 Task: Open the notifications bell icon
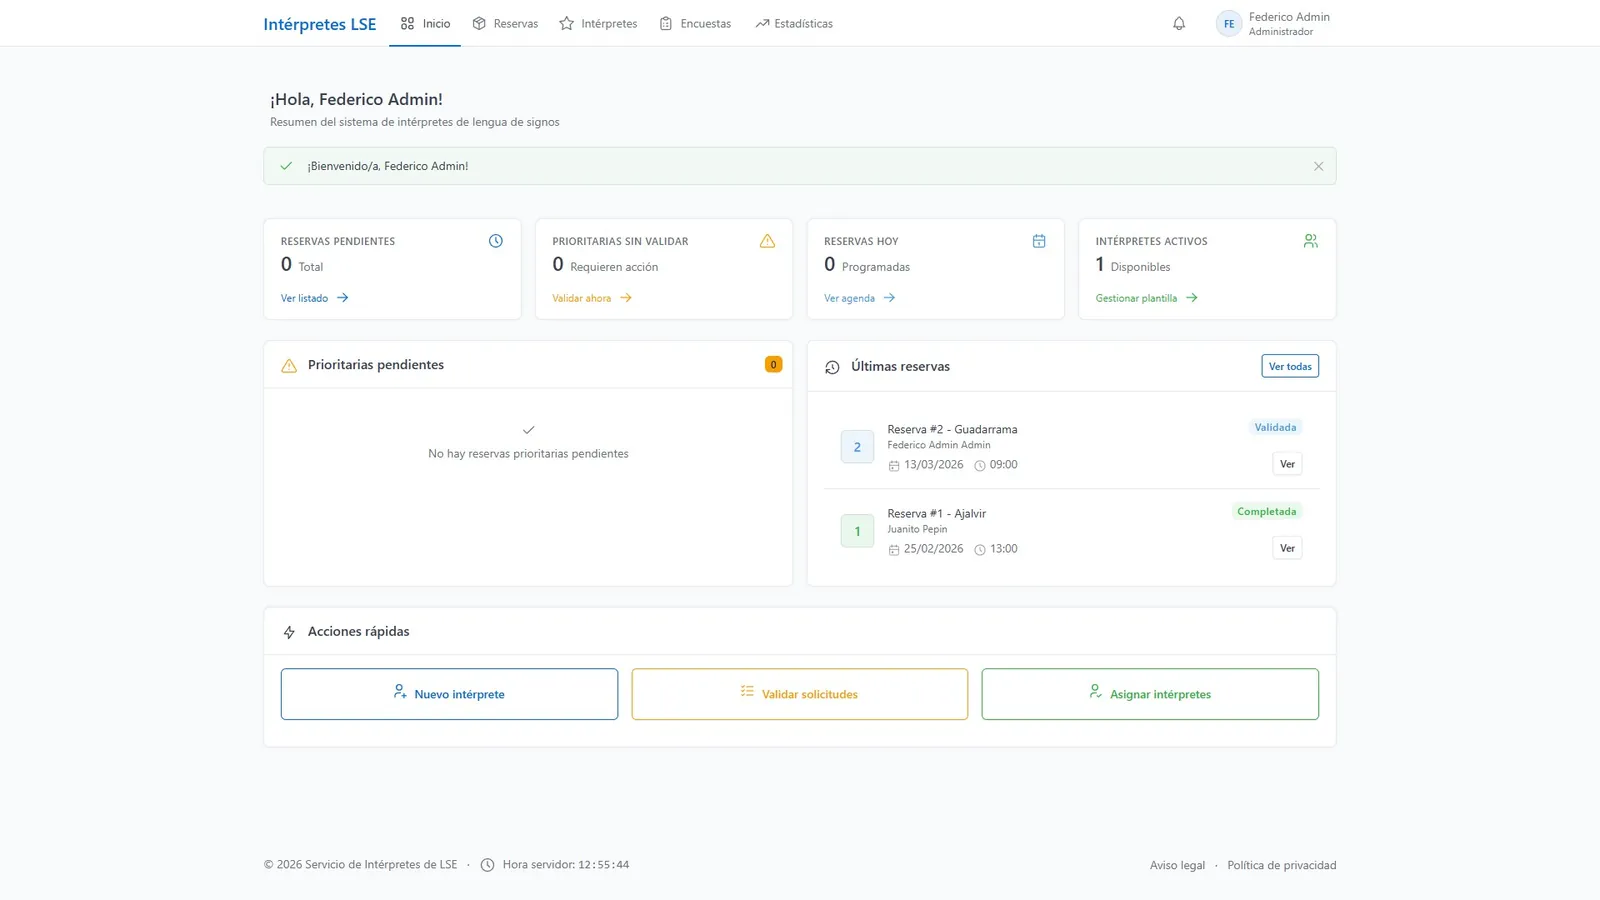click(x=1179, y=23)
